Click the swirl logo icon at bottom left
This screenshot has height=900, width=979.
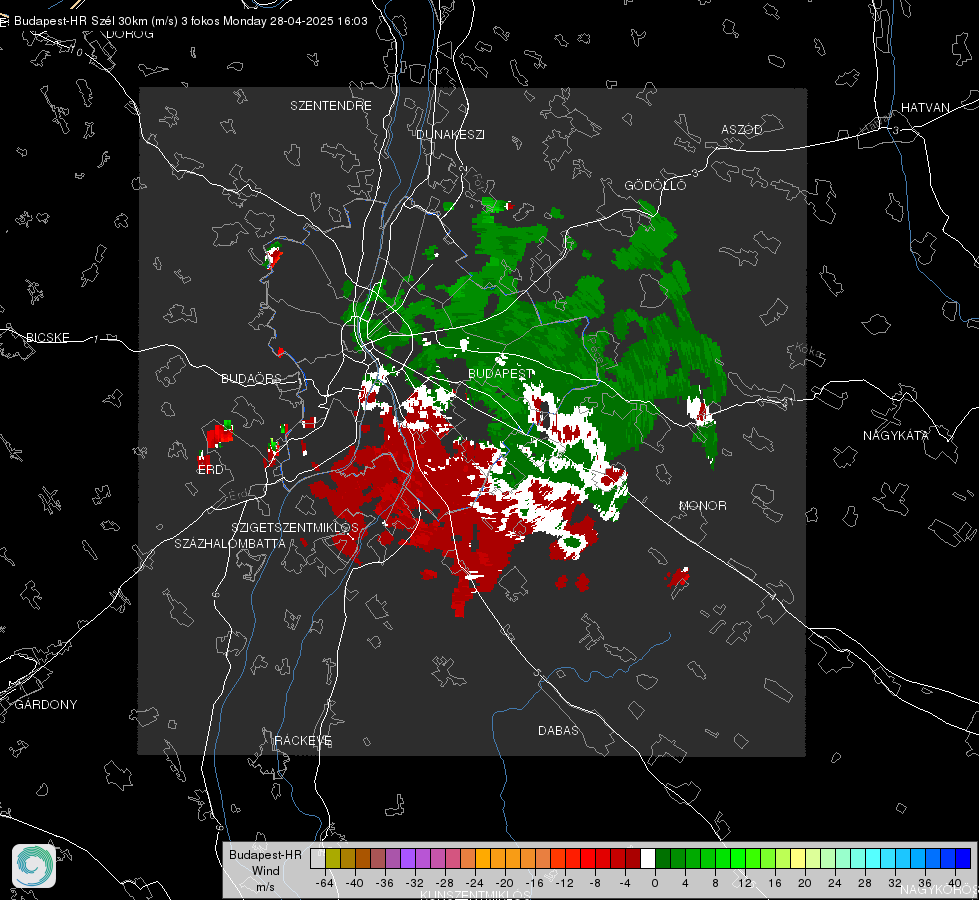[34, 866]
